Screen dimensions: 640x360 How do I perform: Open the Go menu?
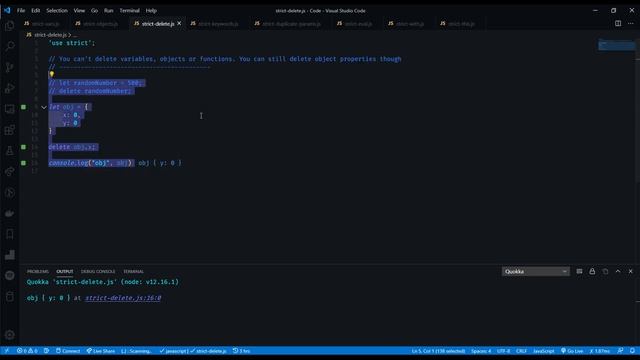pyautogui.click(x=94, y=11)
